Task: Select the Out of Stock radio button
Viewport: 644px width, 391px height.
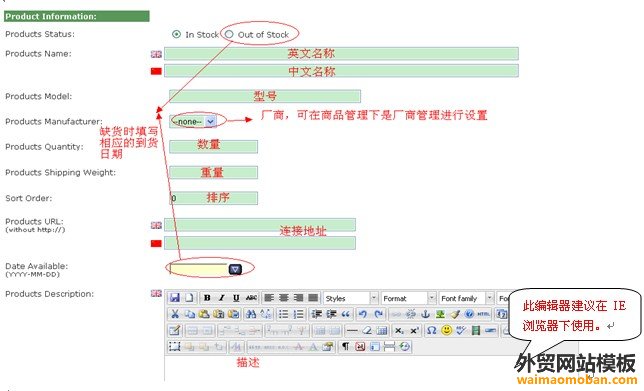Action: click(229, 34)
